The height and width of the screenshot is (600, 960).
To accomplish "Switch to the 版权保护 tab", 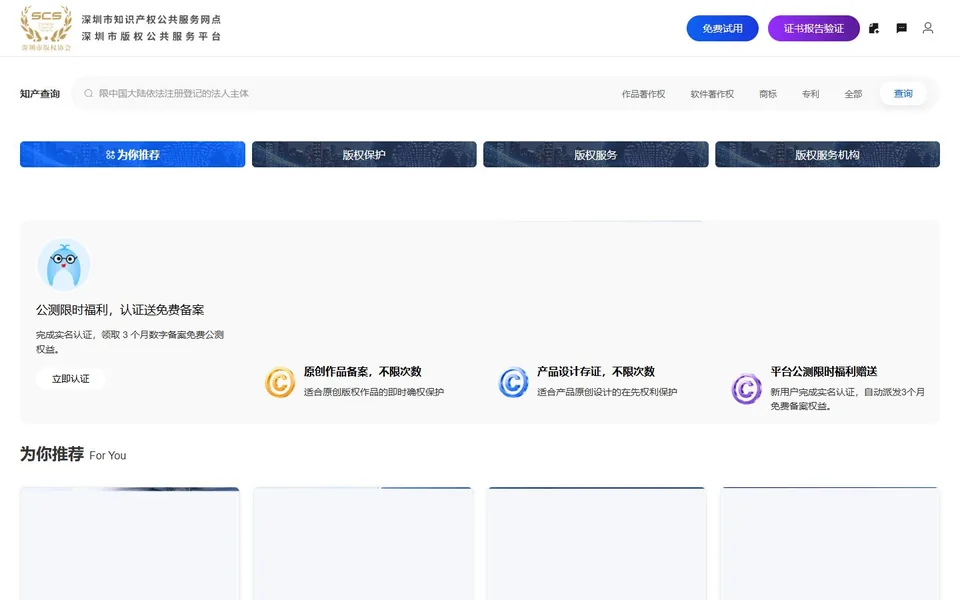I will pyautogui.click(x=364, y=154).
